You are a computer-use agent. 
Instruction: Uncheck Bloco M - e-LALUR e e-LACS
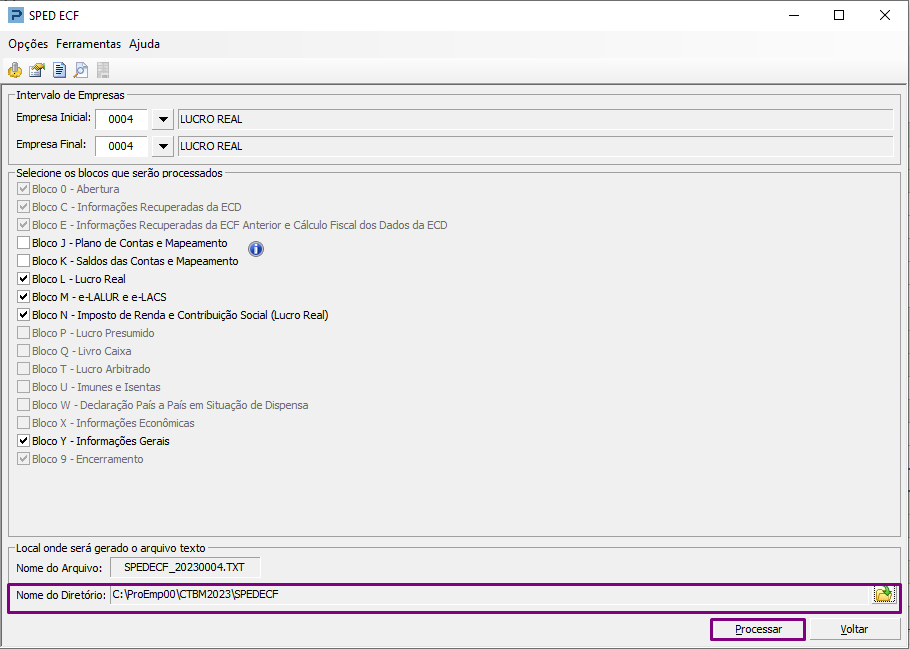click(x=23, y=297)
